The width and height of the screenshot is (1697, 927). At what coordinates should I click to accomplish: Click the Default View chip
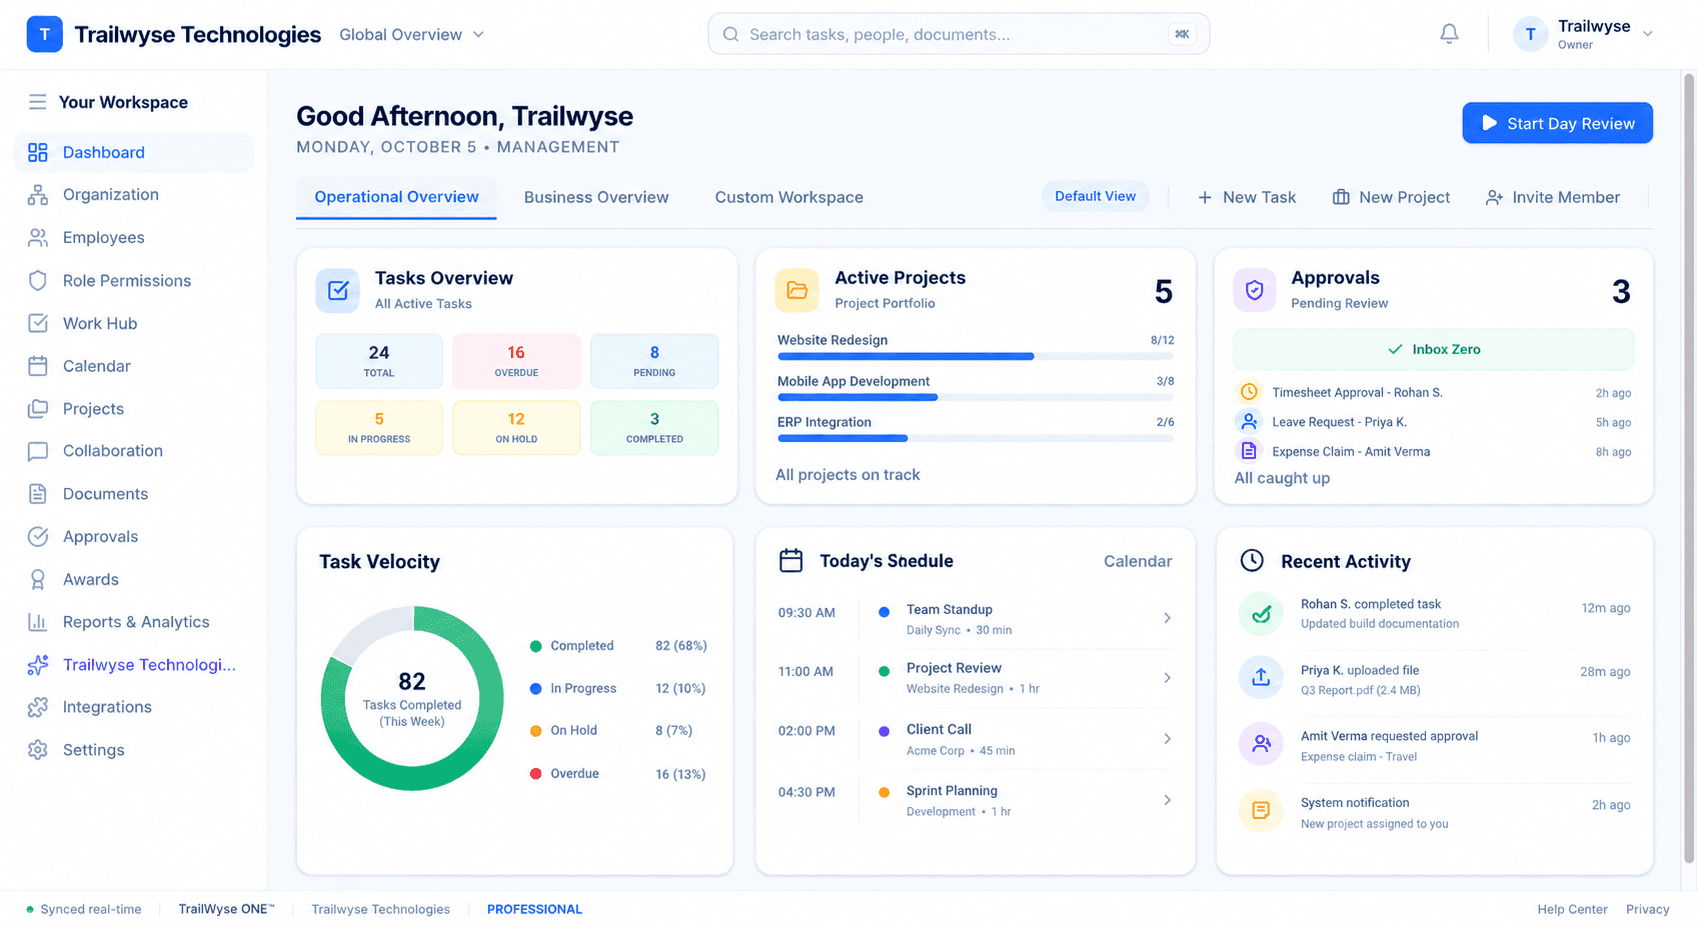(x=1095, y=196)
